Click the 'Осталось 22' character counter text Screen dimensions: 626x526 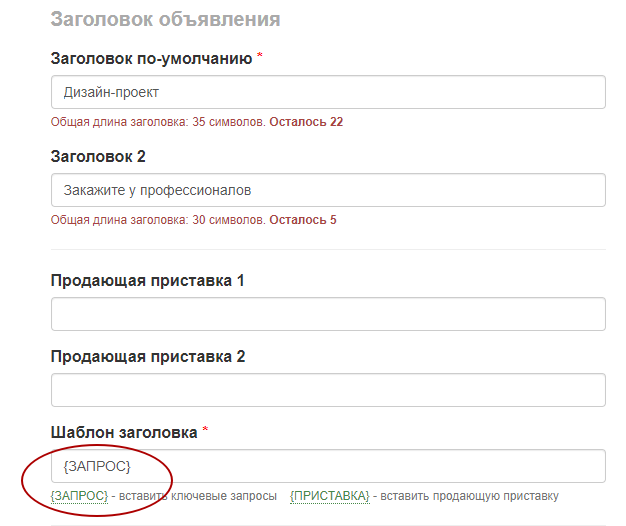coord(306,122)
